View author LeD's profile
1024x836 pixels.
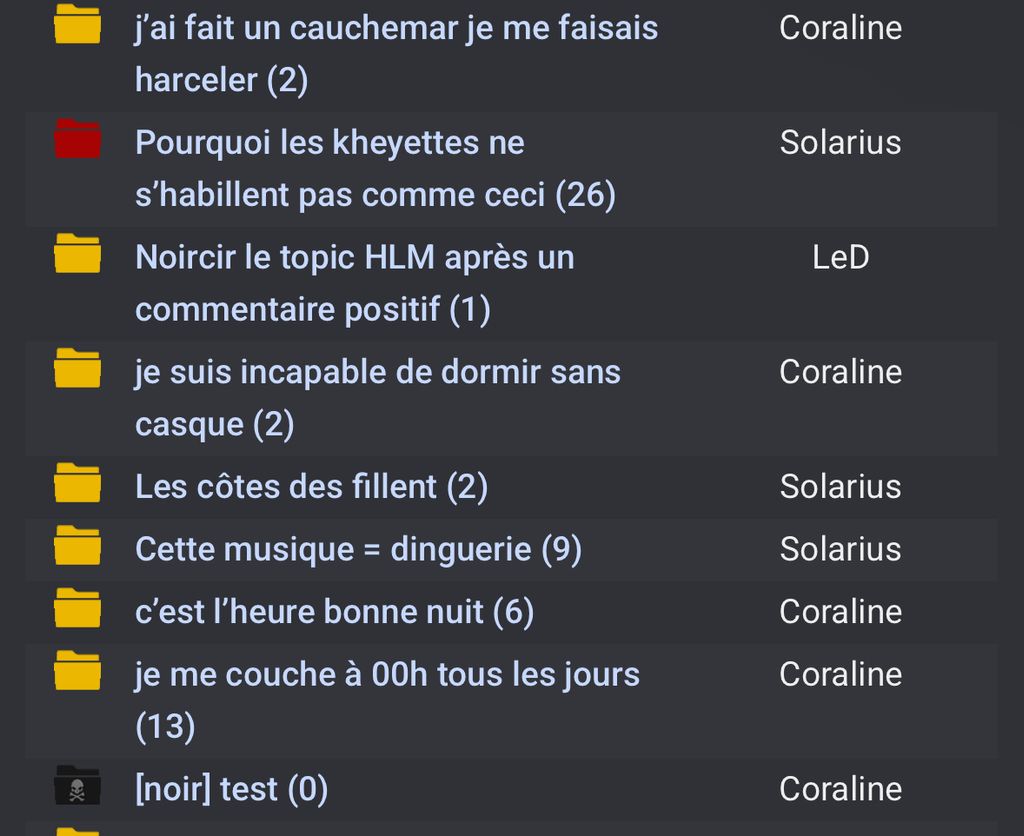point(840,258)
